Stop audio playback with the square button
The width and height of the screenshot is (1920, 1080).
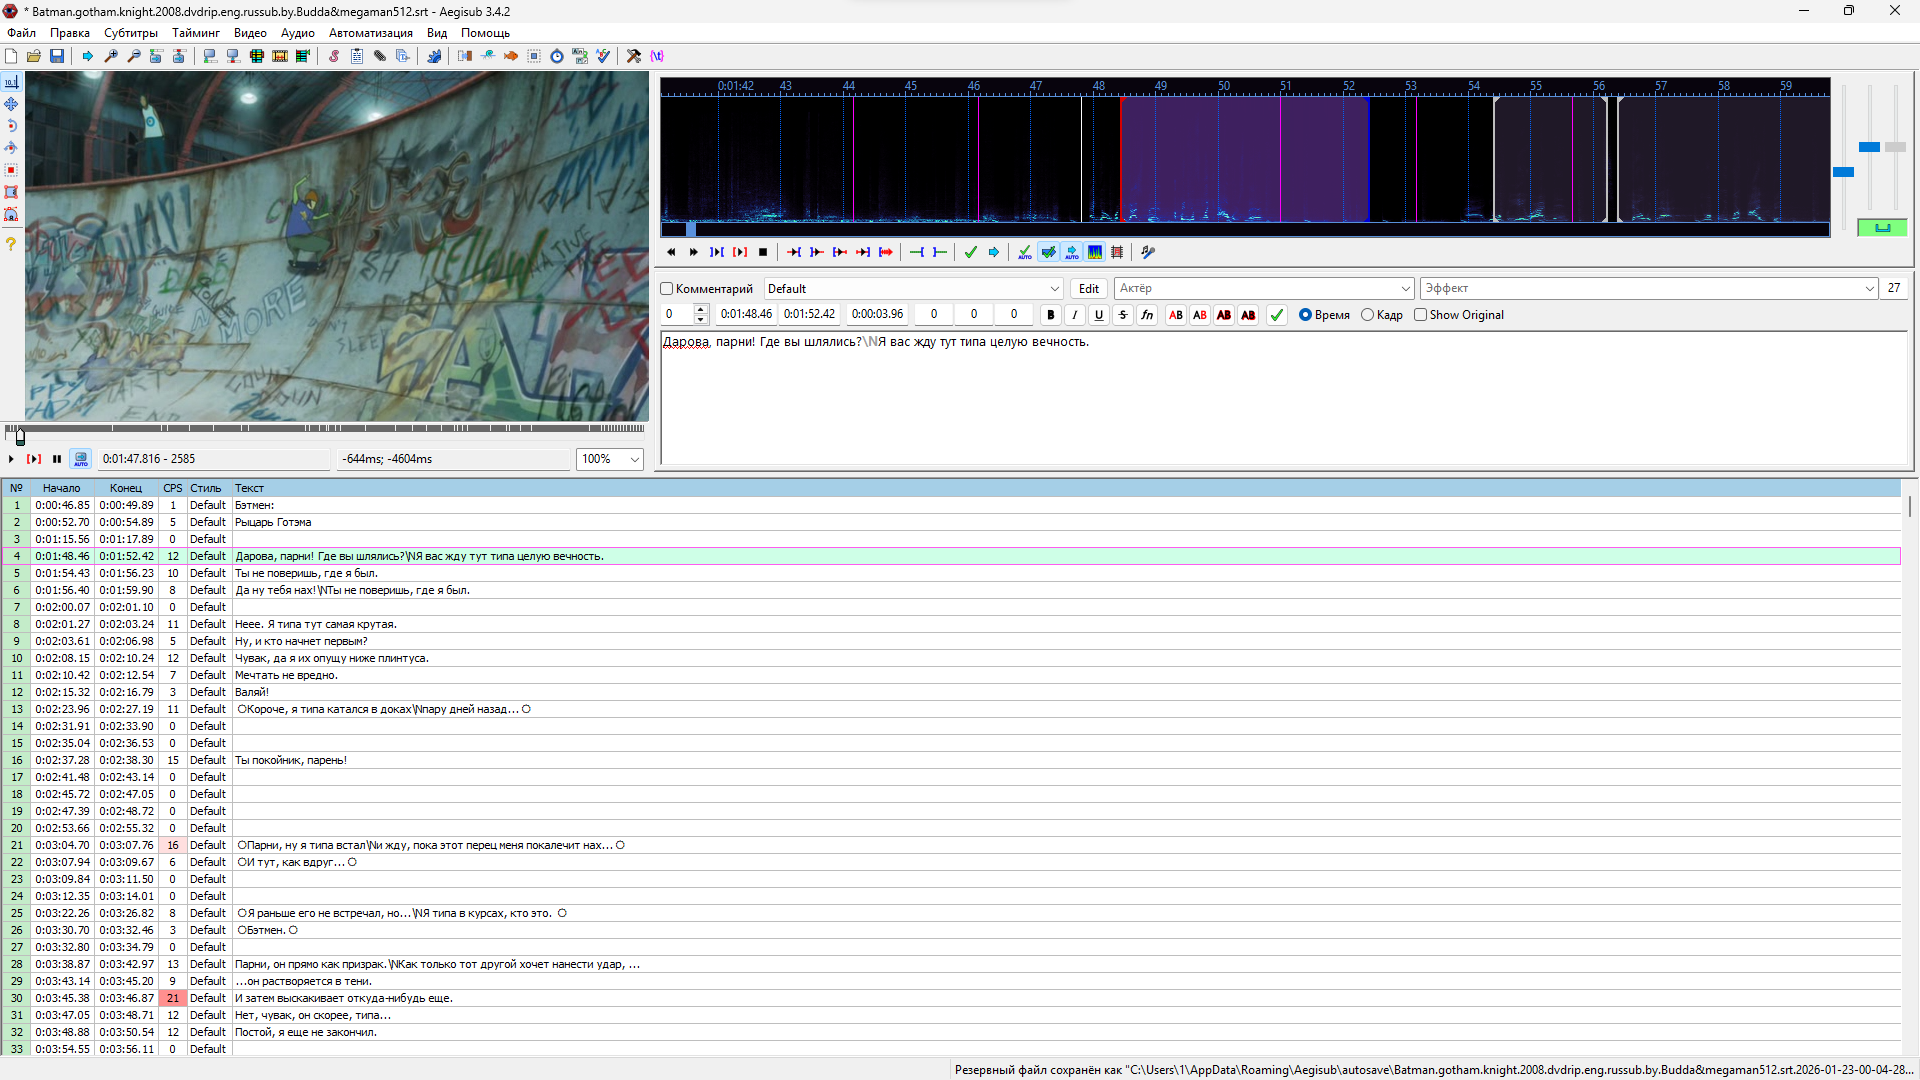pos(763,252)
